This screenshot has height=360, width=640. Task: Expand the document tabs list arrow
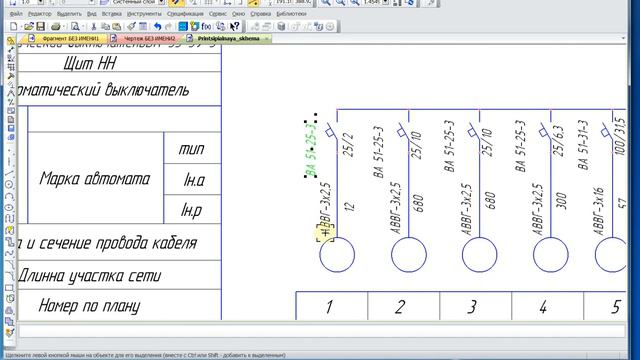point(623,38)
